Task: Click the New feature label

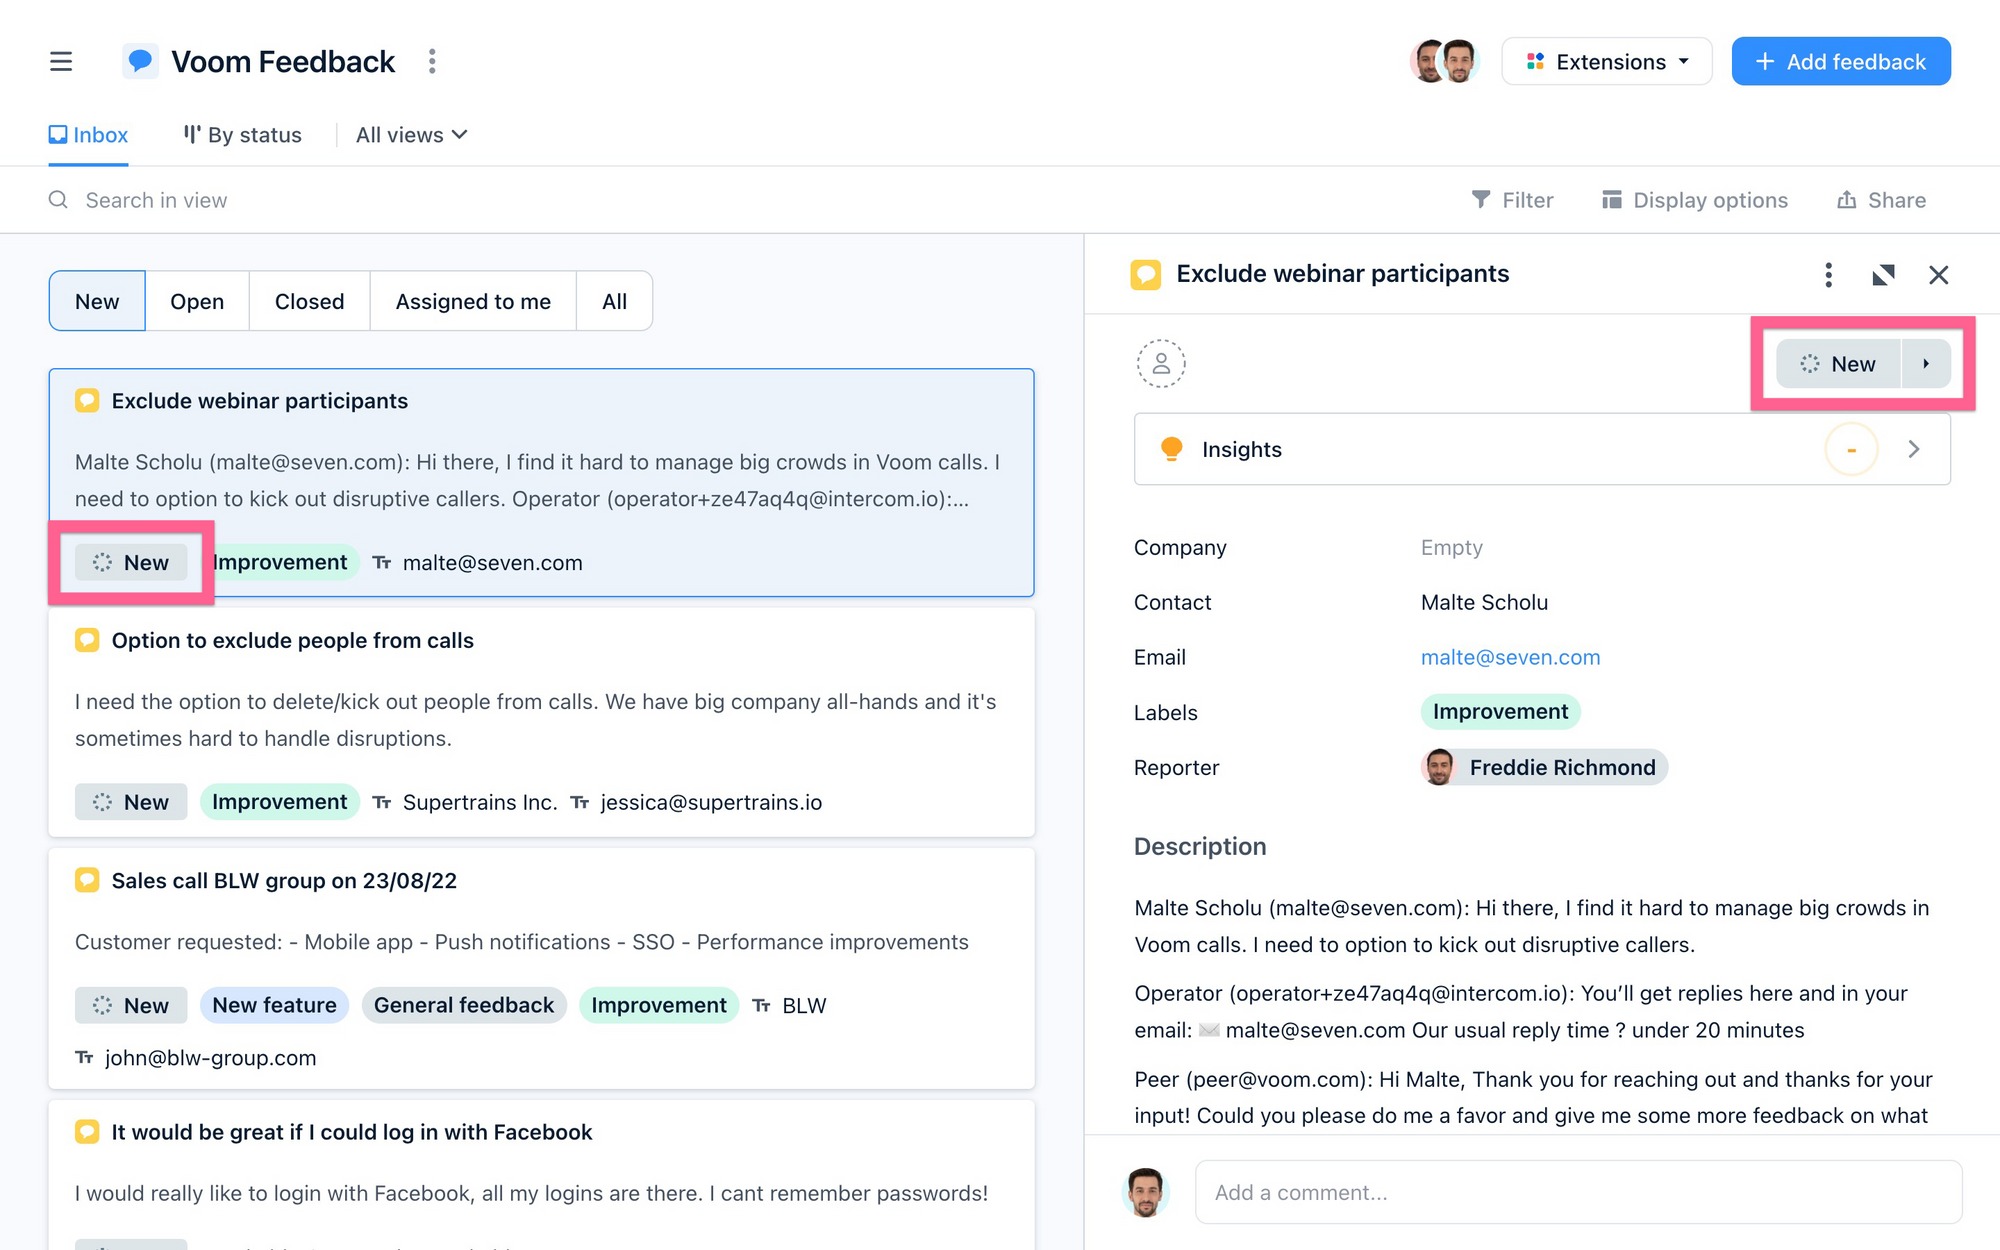Action: point(274,1005)
